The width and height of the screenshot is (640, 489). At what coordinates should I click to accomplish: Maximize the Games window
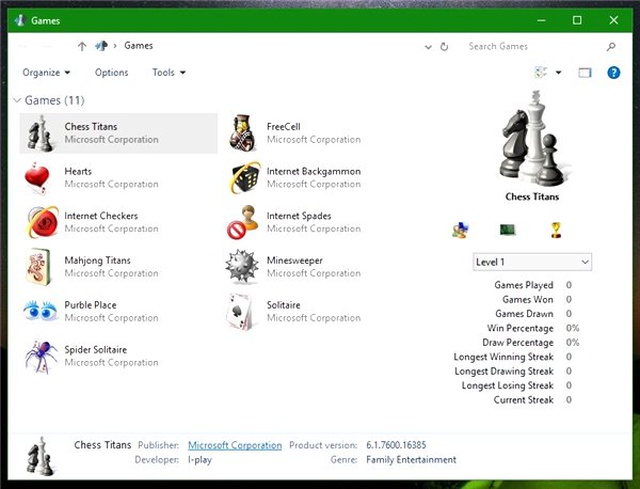577,20
